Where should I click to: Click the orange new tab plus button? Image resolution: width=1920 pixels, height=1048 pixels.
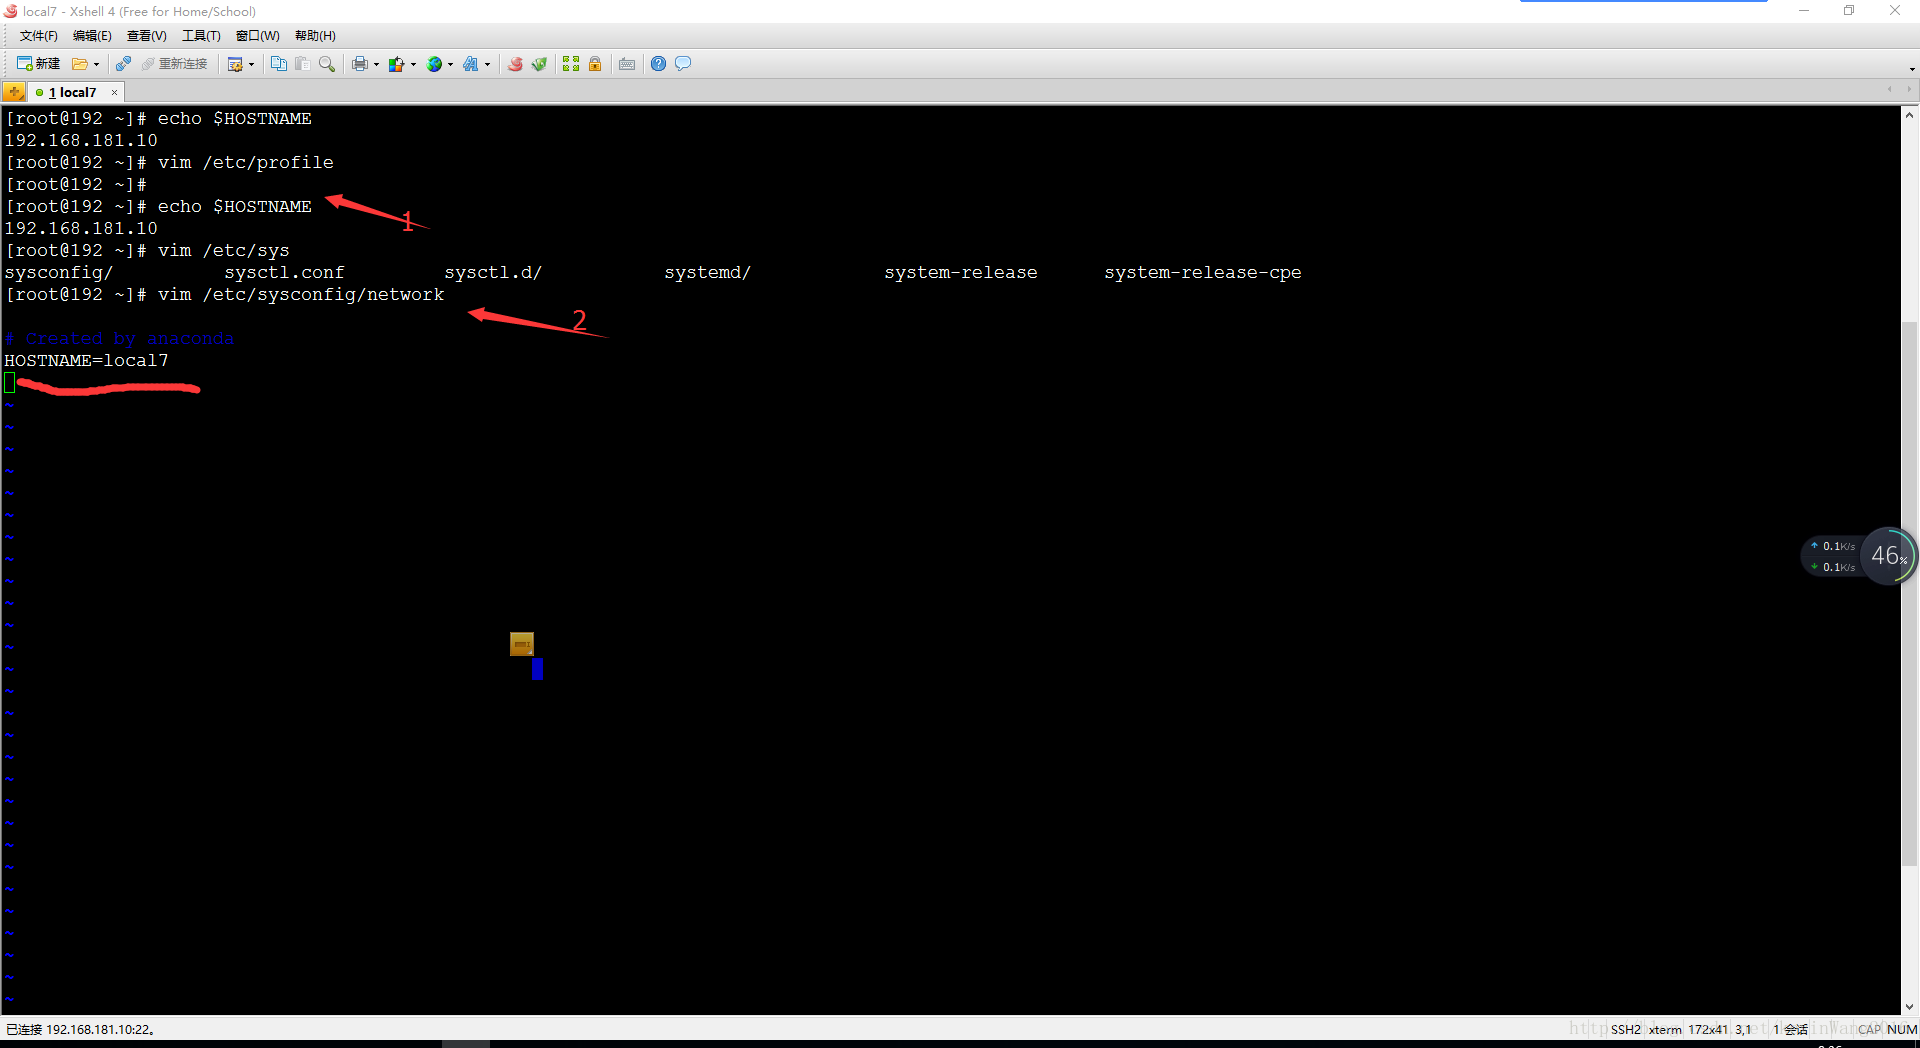tap(14, 92)
